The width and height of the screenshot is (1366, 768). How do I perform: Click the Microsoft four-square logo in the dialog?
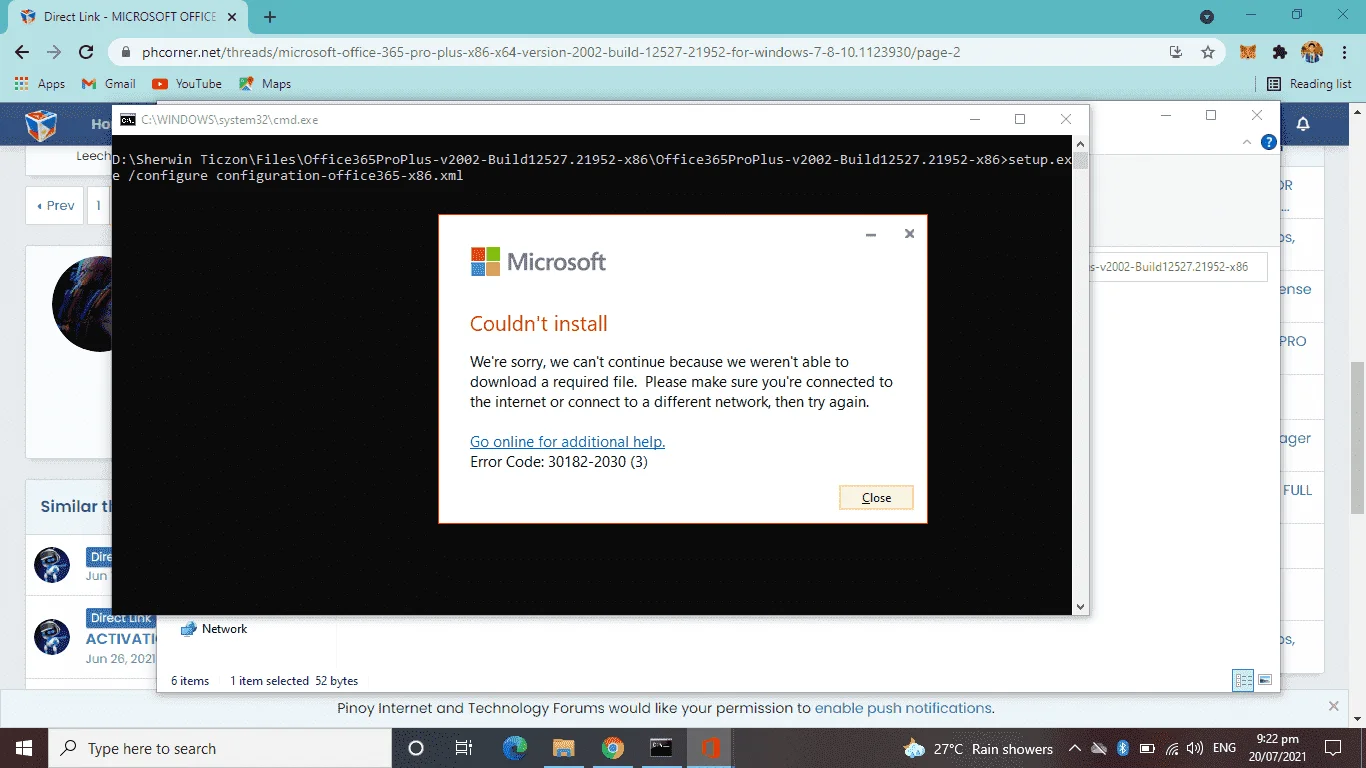[485, 262]
